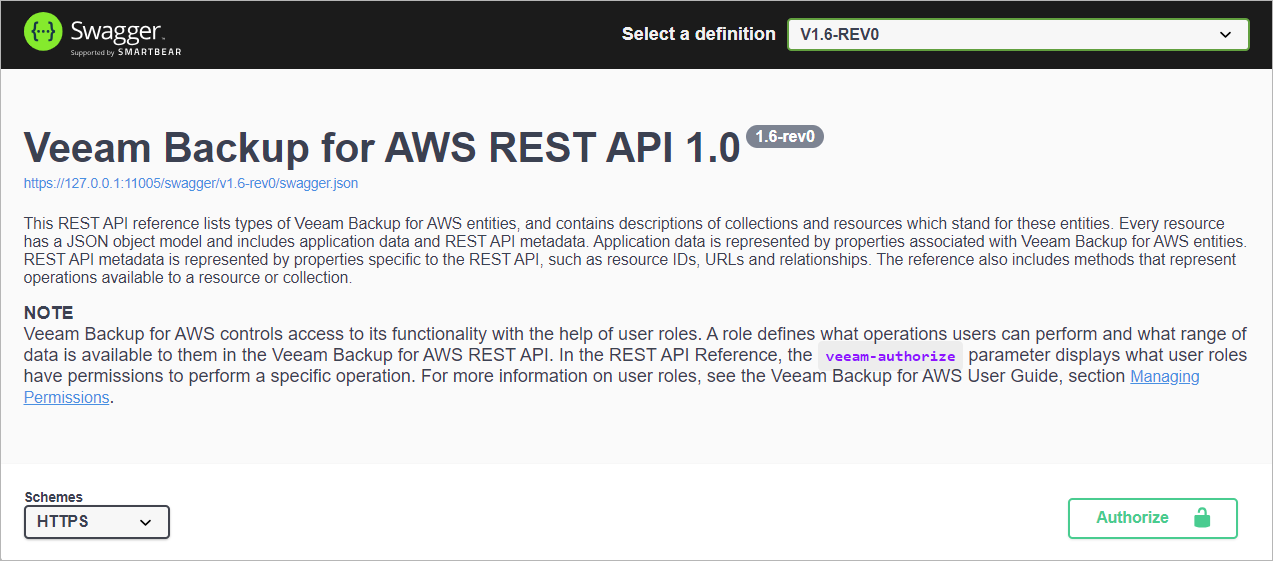Click the Supported by SMARTBEAR text
This screenshot has width=1273, height=561.
coord(126,51)
